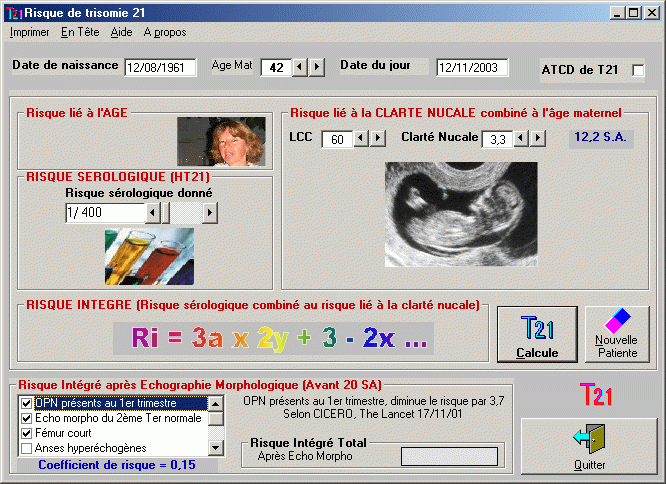Click the T21 title bar application icon
This screenshot has width=666, height=484.
pos(14,14)
